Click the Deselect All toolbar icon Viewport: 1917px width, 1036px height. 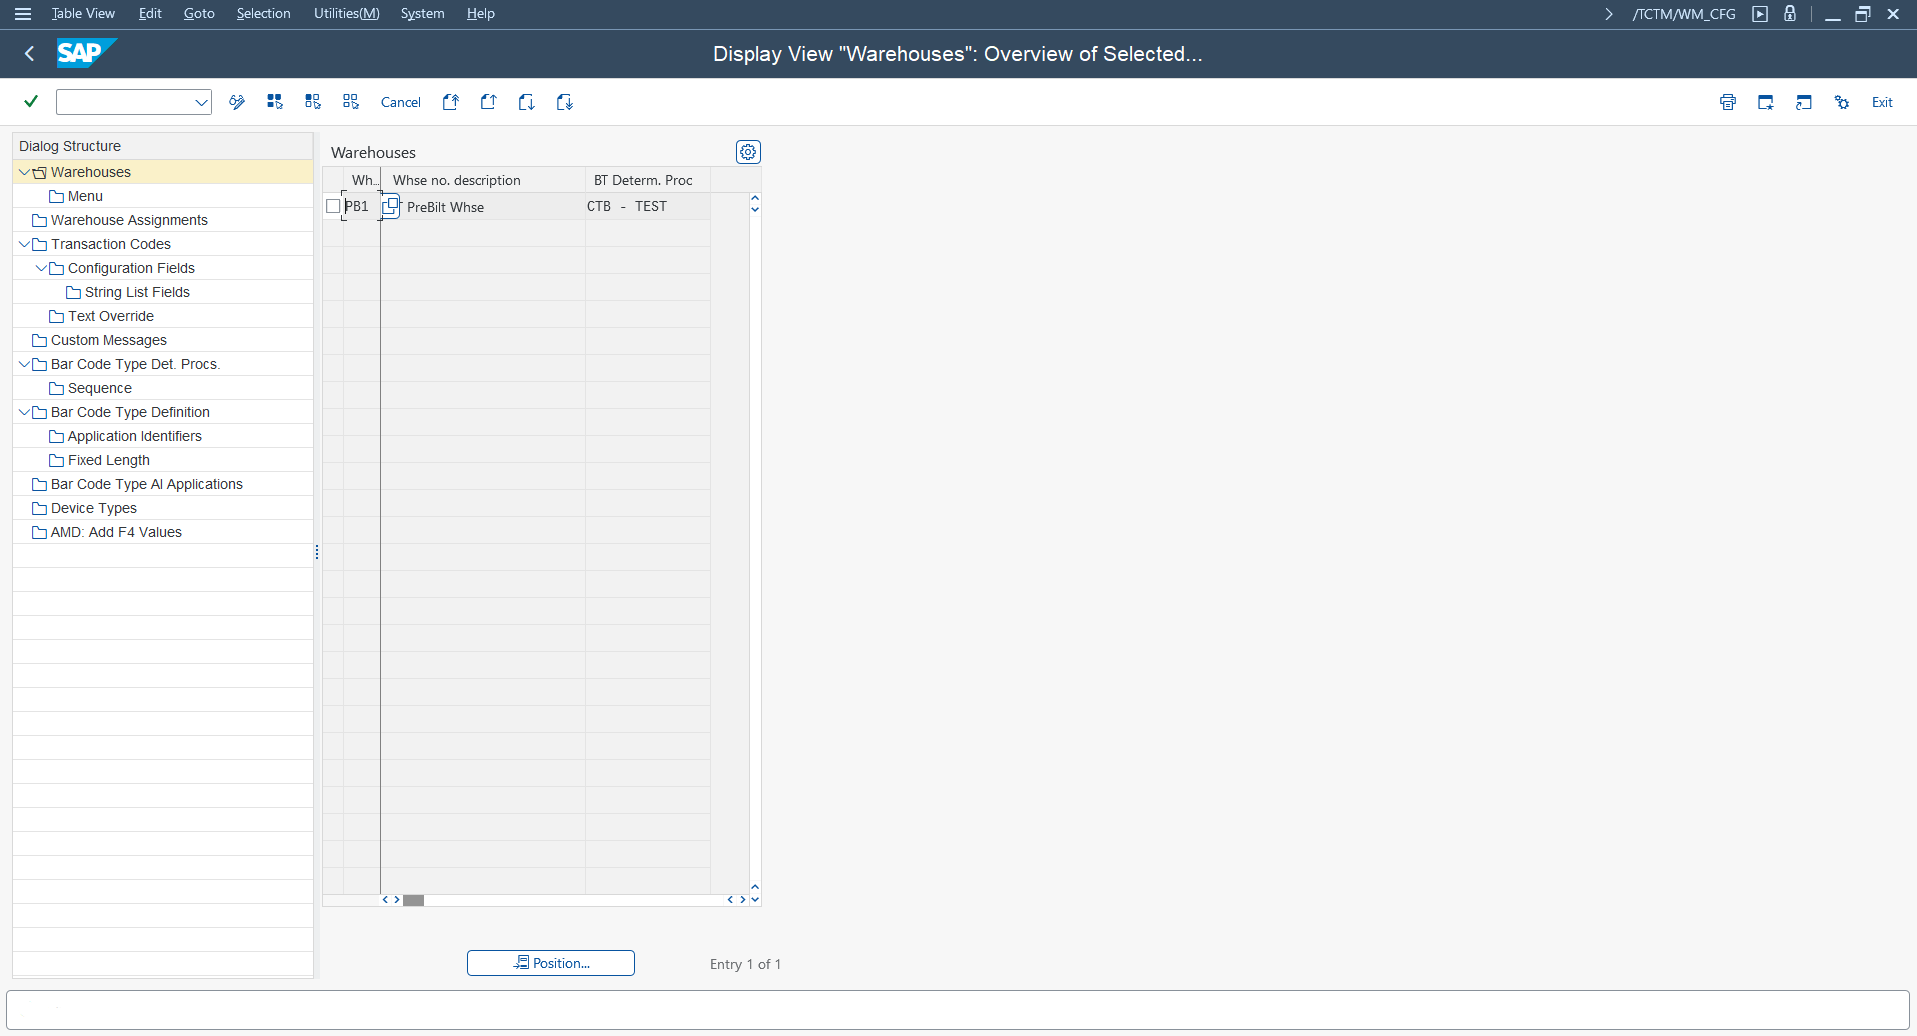[x=351, y=102]
